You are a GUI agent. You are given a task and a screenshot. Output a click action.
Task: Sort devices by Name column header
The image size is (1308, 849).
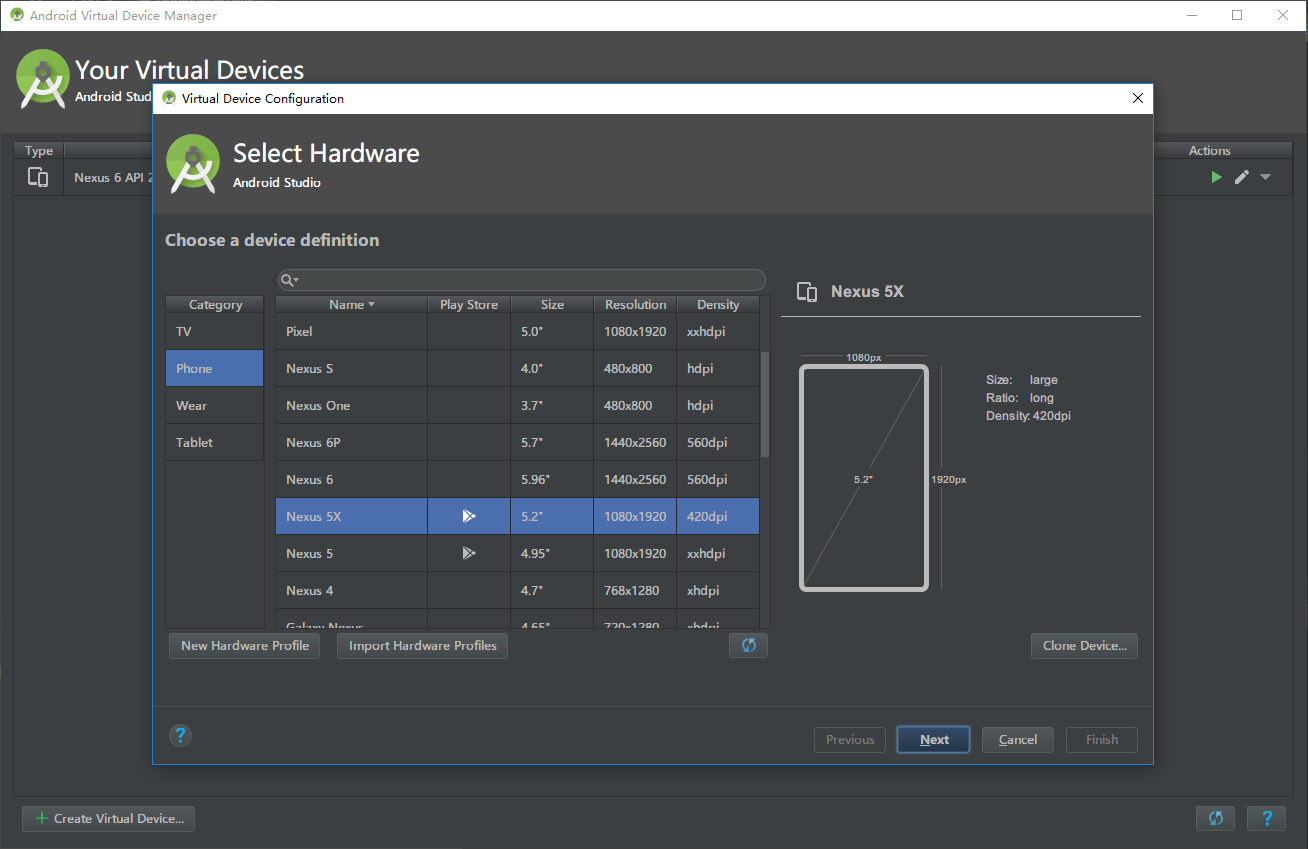pos(351,304)
